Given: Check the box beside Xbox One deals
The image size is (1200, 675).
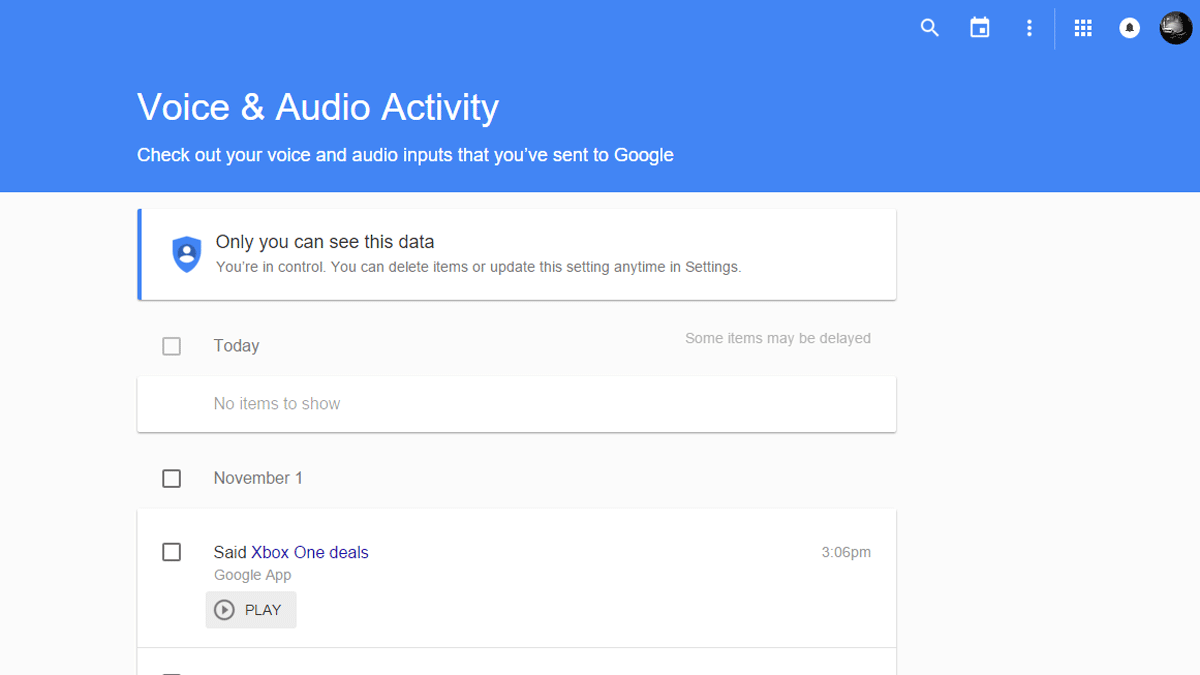Looking at the screenshot, I should [172, 552].
